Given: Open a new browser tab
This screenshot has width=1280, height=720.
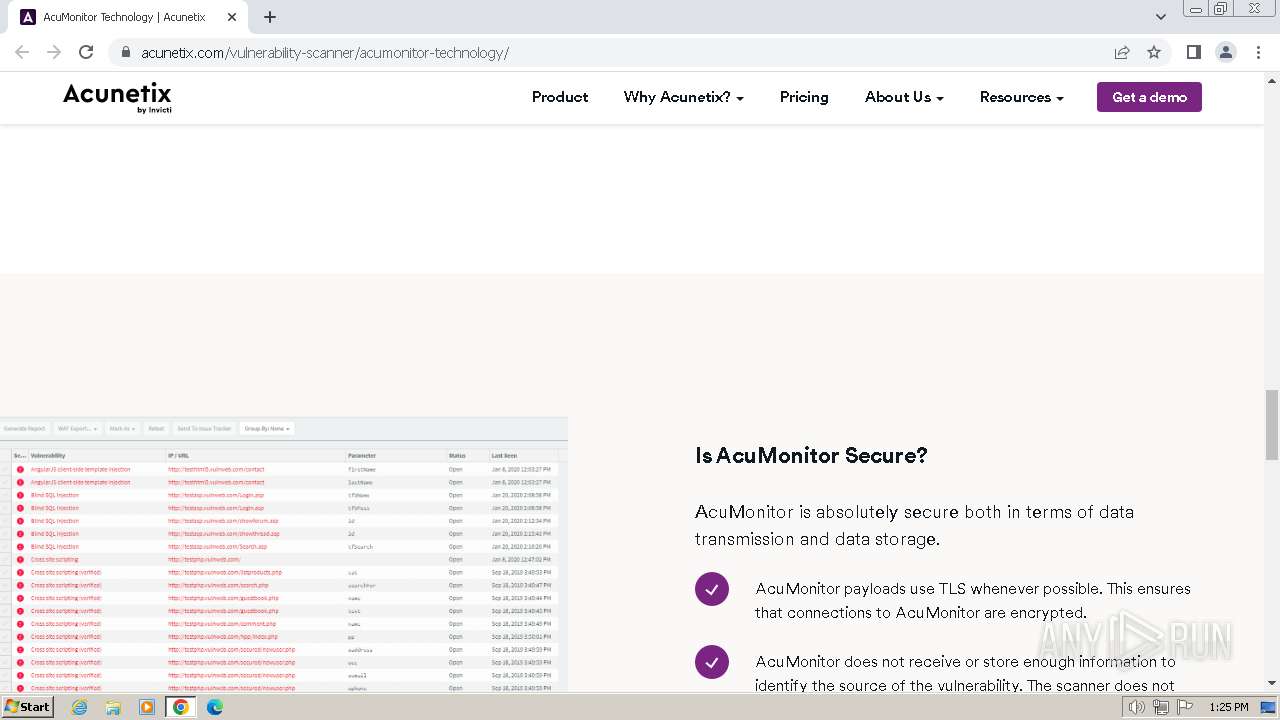Looking at the screenshot, I should click(x=270, y=17).
